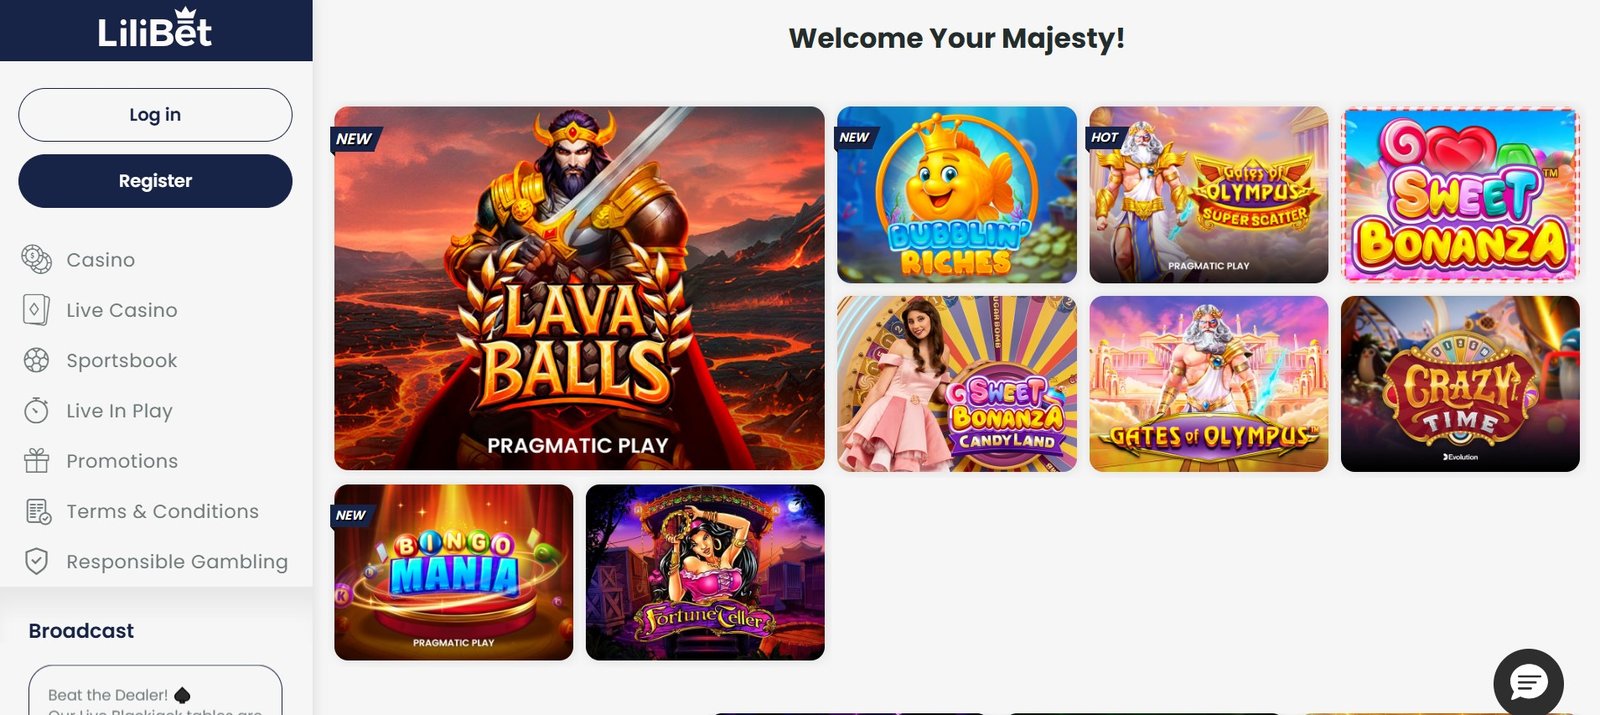
Task: Click the Live In Play stopwatch icon
Action: [36, 410]
